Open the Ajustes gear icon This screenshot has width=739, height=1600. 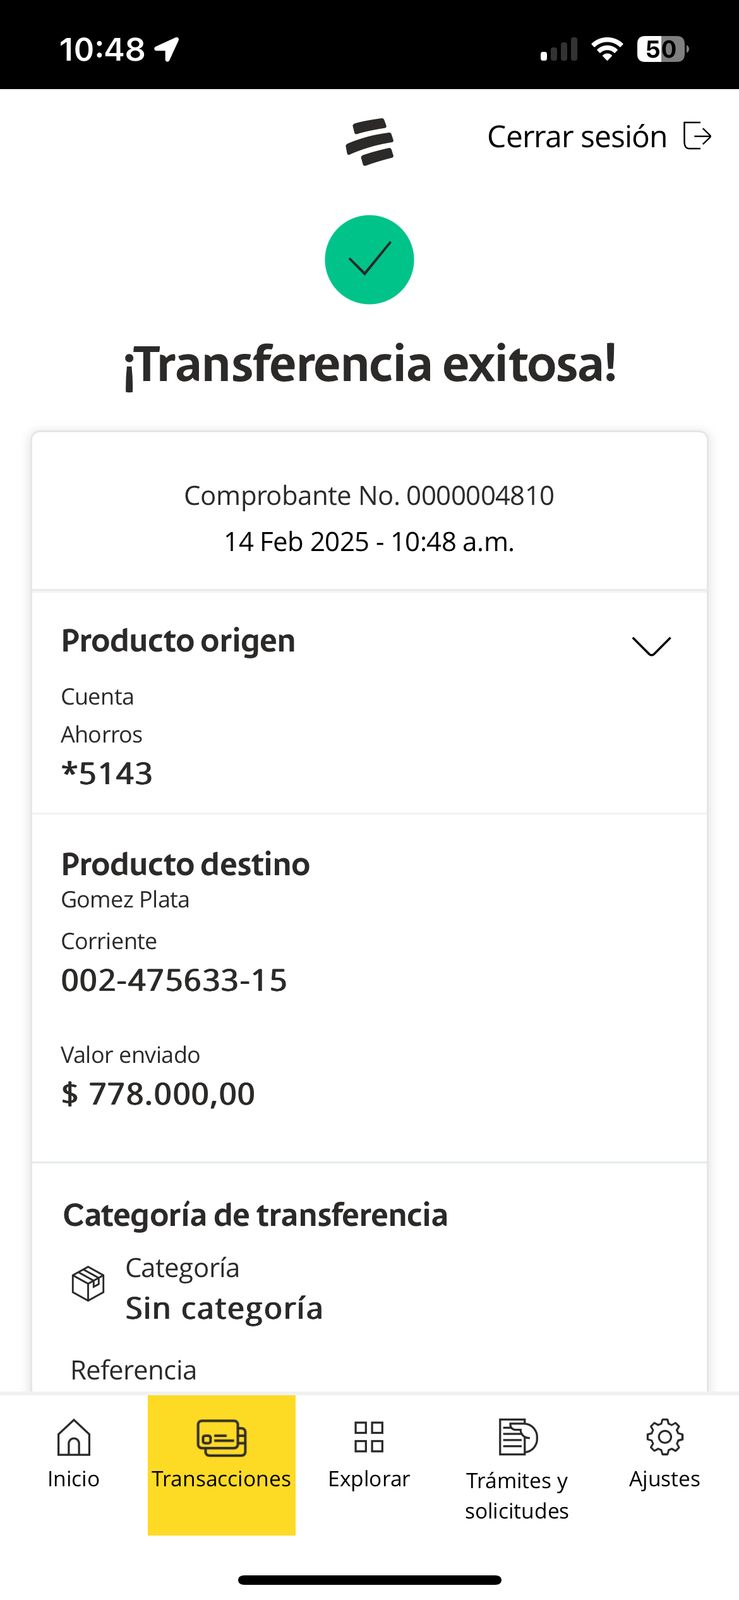coord(664,1437)
